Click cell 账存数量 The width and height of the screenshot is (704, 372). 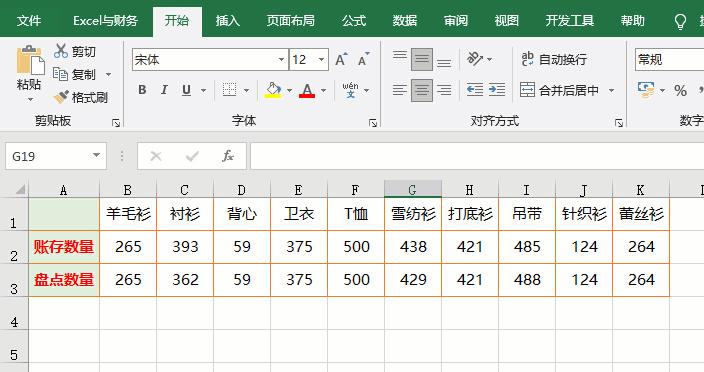(x=64, y=247)
